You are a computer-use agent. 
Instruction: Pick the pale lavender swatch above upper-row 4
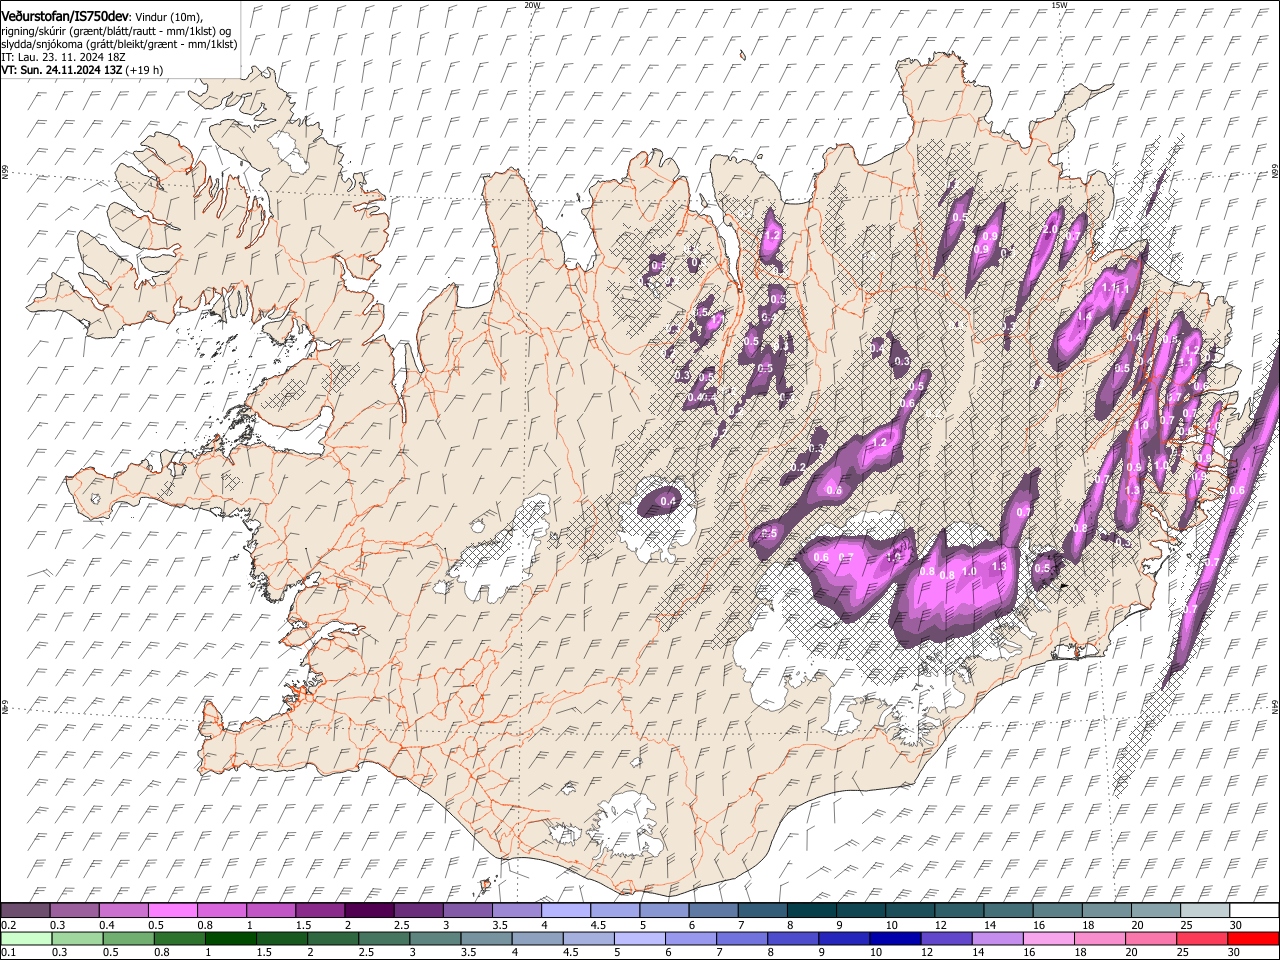pos(566,911)
